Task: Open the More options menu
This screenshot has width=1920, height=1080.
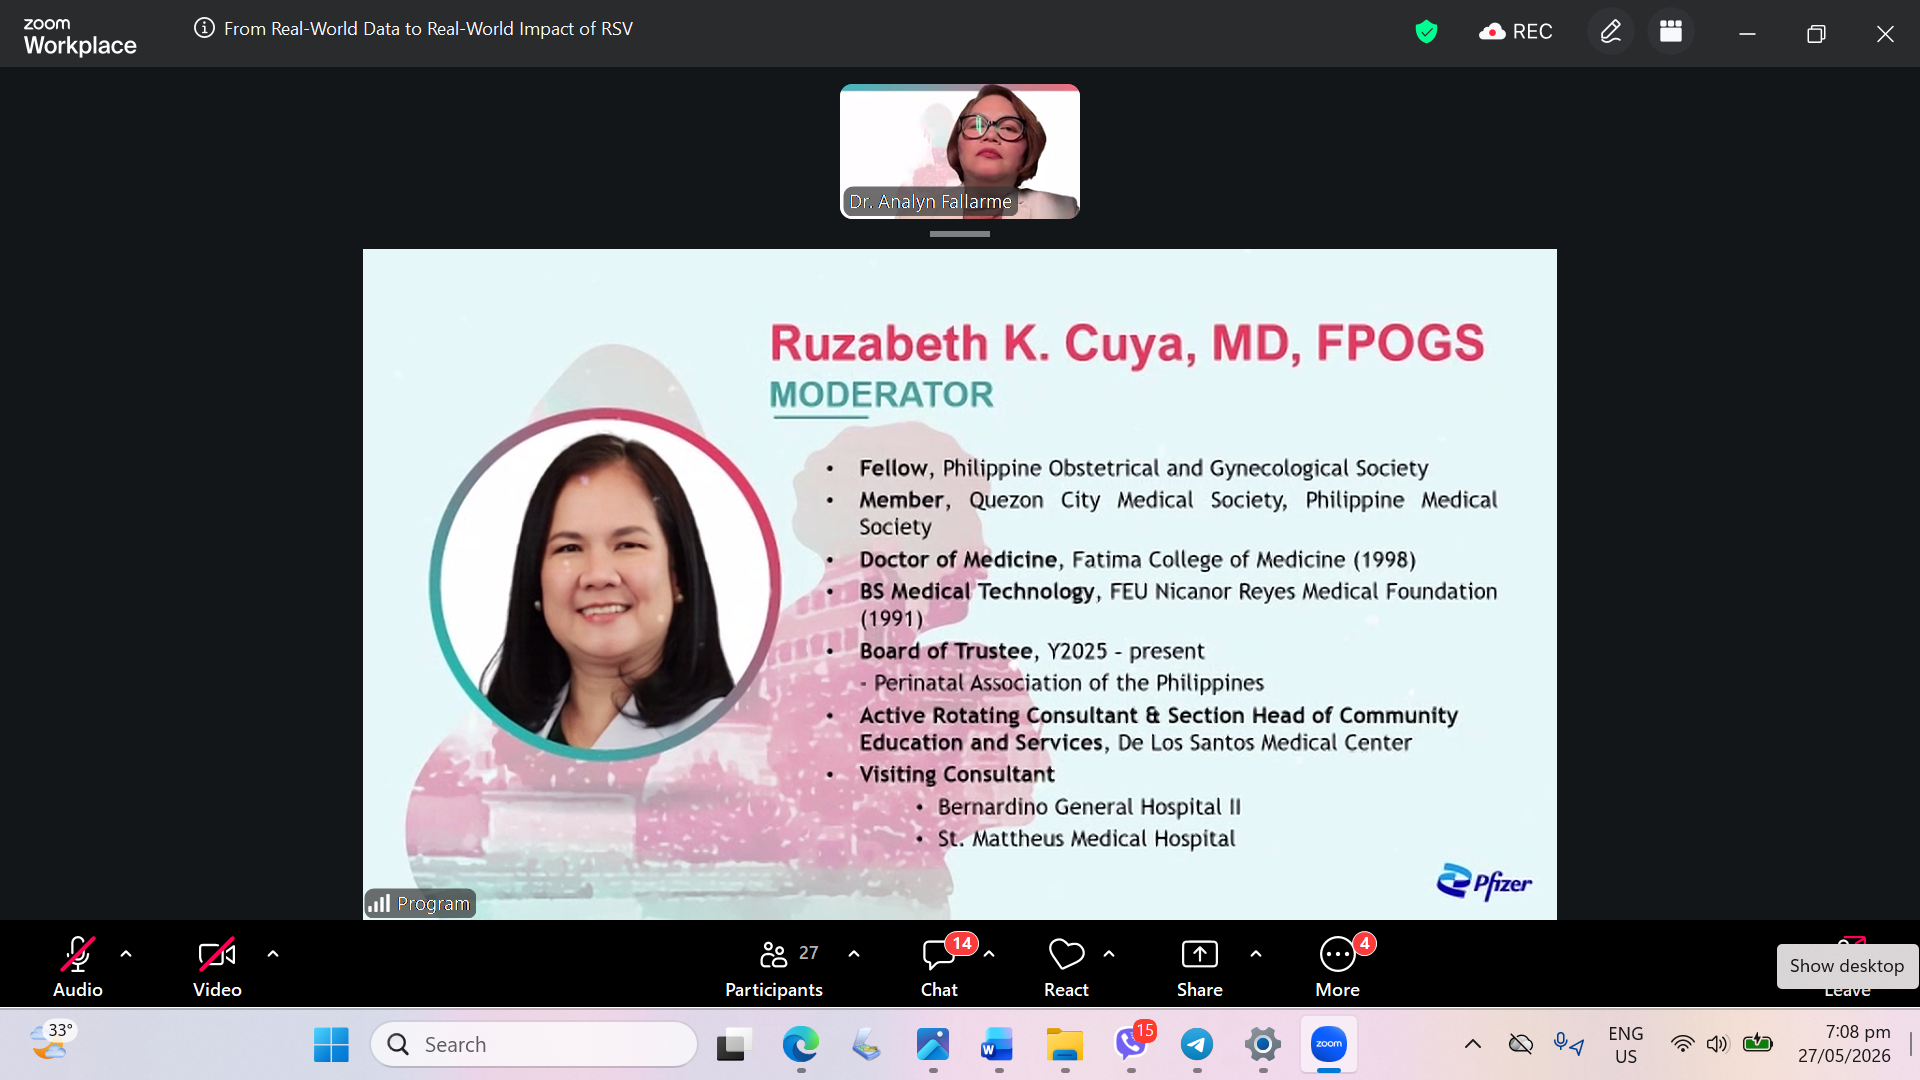Action: point(1337,966)
